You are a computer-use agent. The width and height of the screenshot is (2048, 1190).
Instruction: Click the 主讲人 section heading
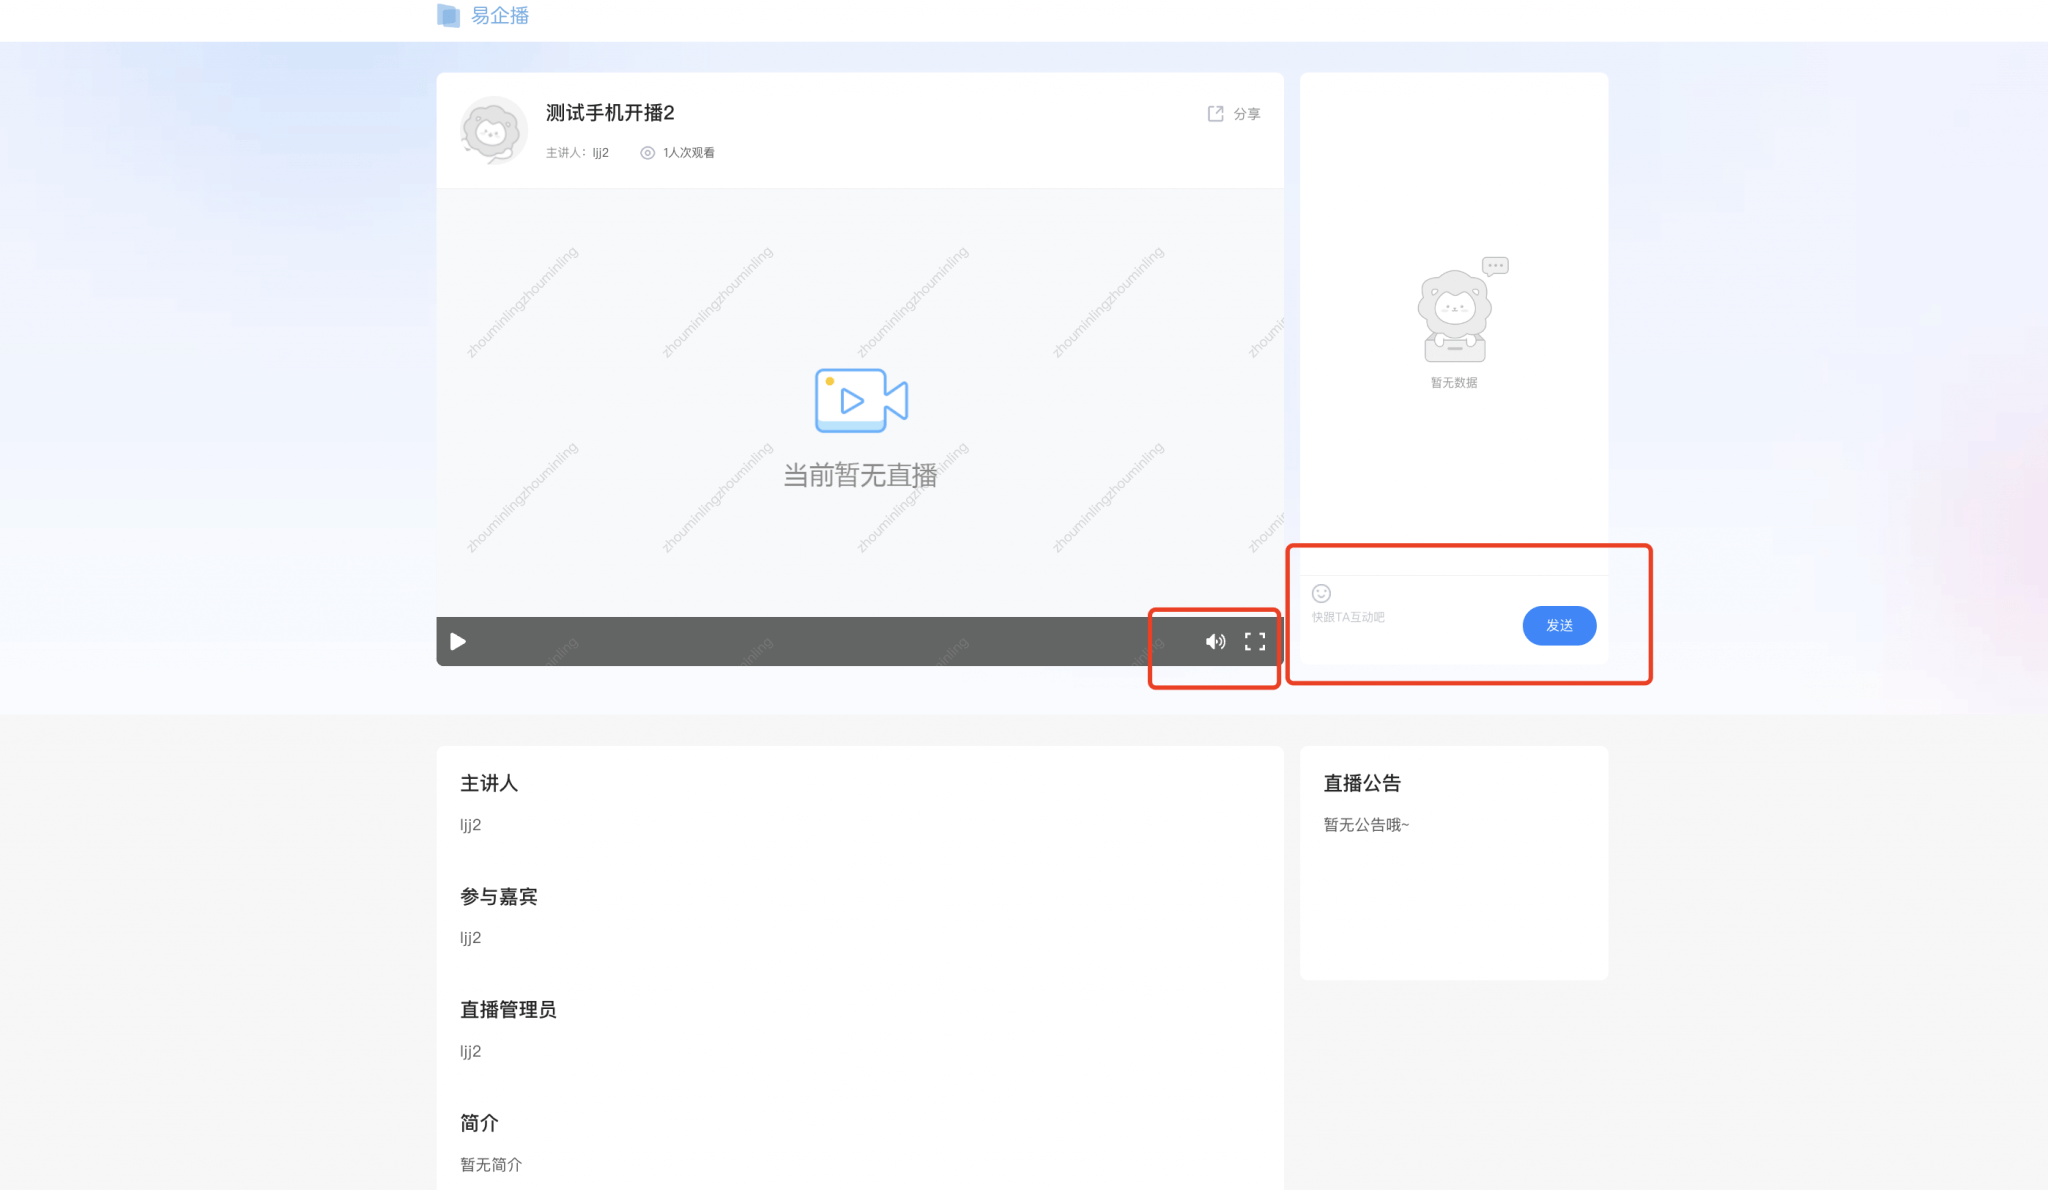(489, 783)
